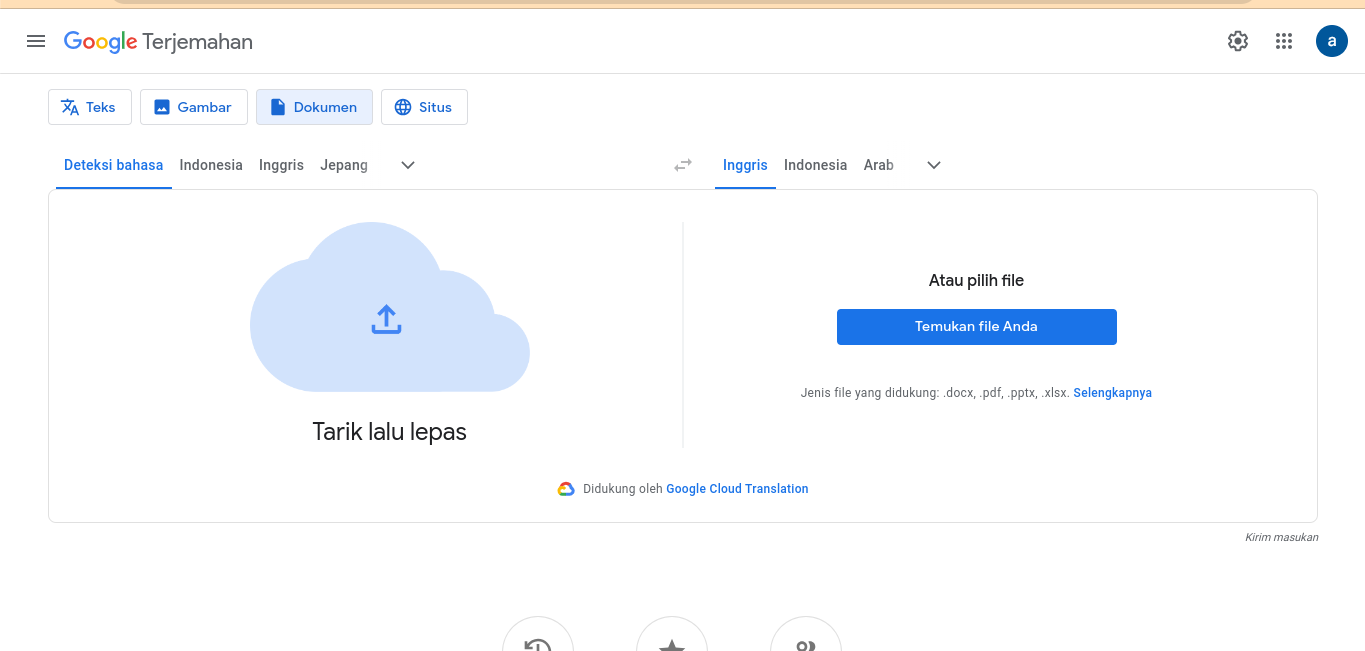Expand the source language list
1365x651 pixels.
408,165
